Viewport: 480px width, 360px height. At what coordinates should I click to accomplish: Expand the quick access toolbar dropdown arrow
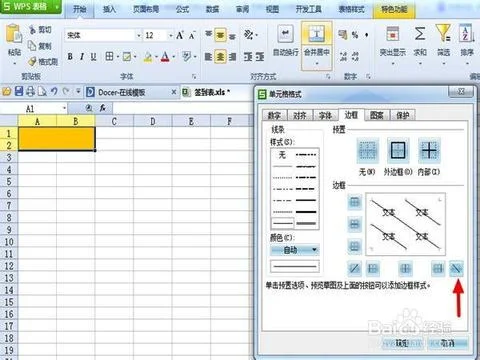[x=78, y=91]
